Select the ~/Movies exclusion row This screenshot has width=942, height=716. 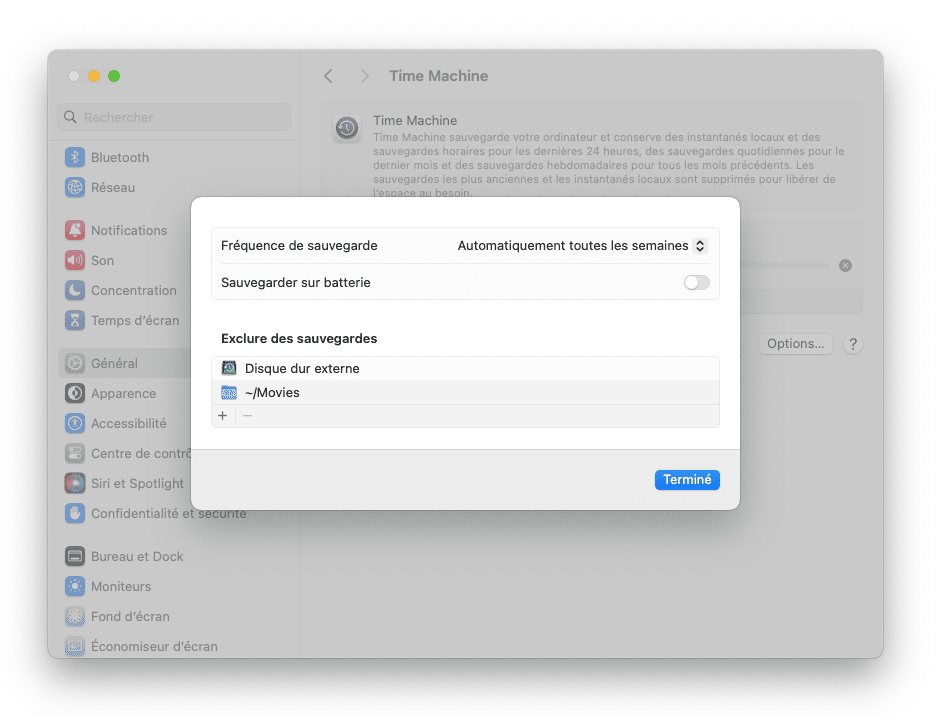(x=465, y=392)
